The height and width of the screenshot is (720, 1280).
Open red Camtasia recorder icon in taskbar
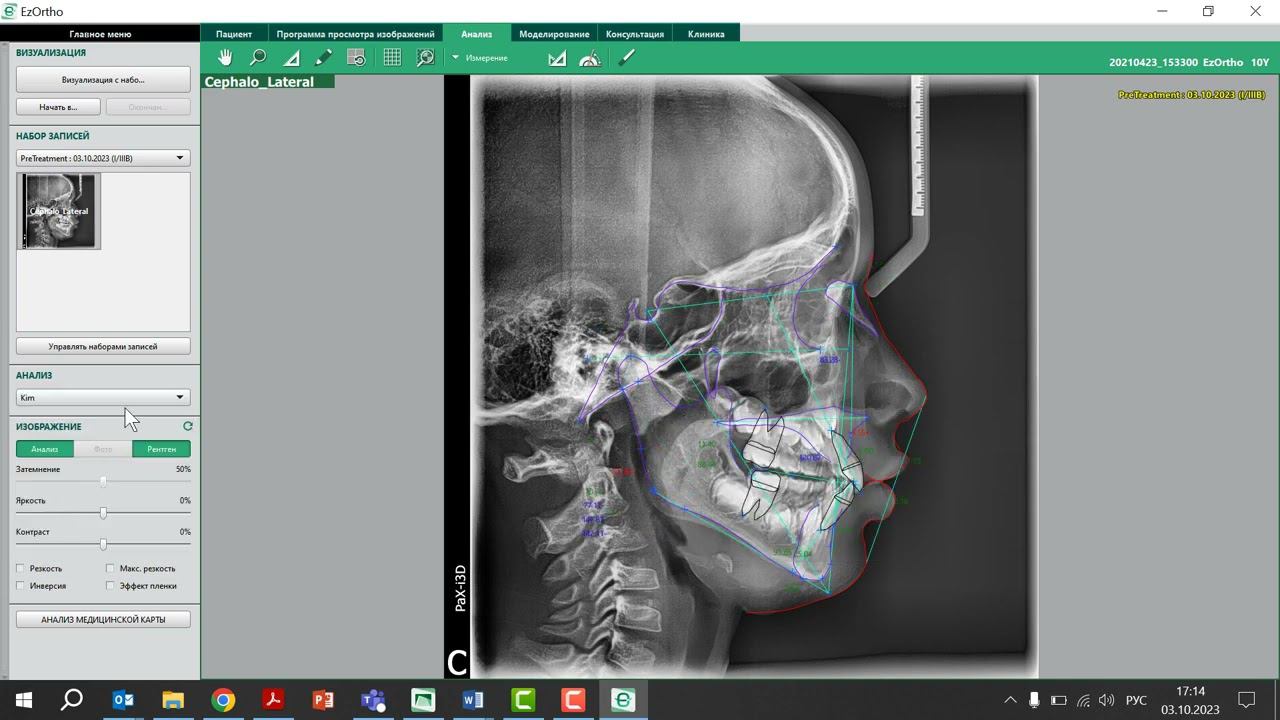point(573,700)
